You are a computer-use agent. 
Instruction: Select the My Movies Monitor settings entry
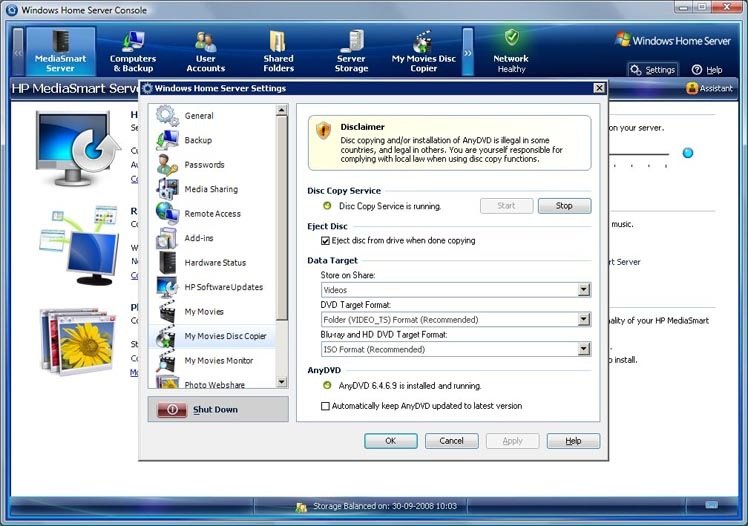click(212, 361)
